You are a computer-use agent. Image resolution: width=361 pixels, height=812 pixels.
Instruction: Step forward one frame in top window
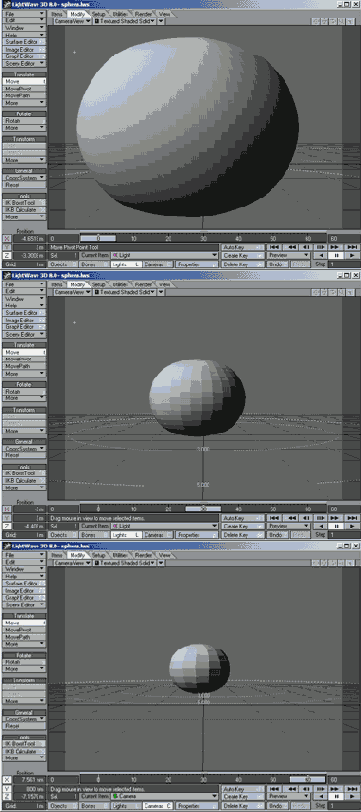click(321, 247)
